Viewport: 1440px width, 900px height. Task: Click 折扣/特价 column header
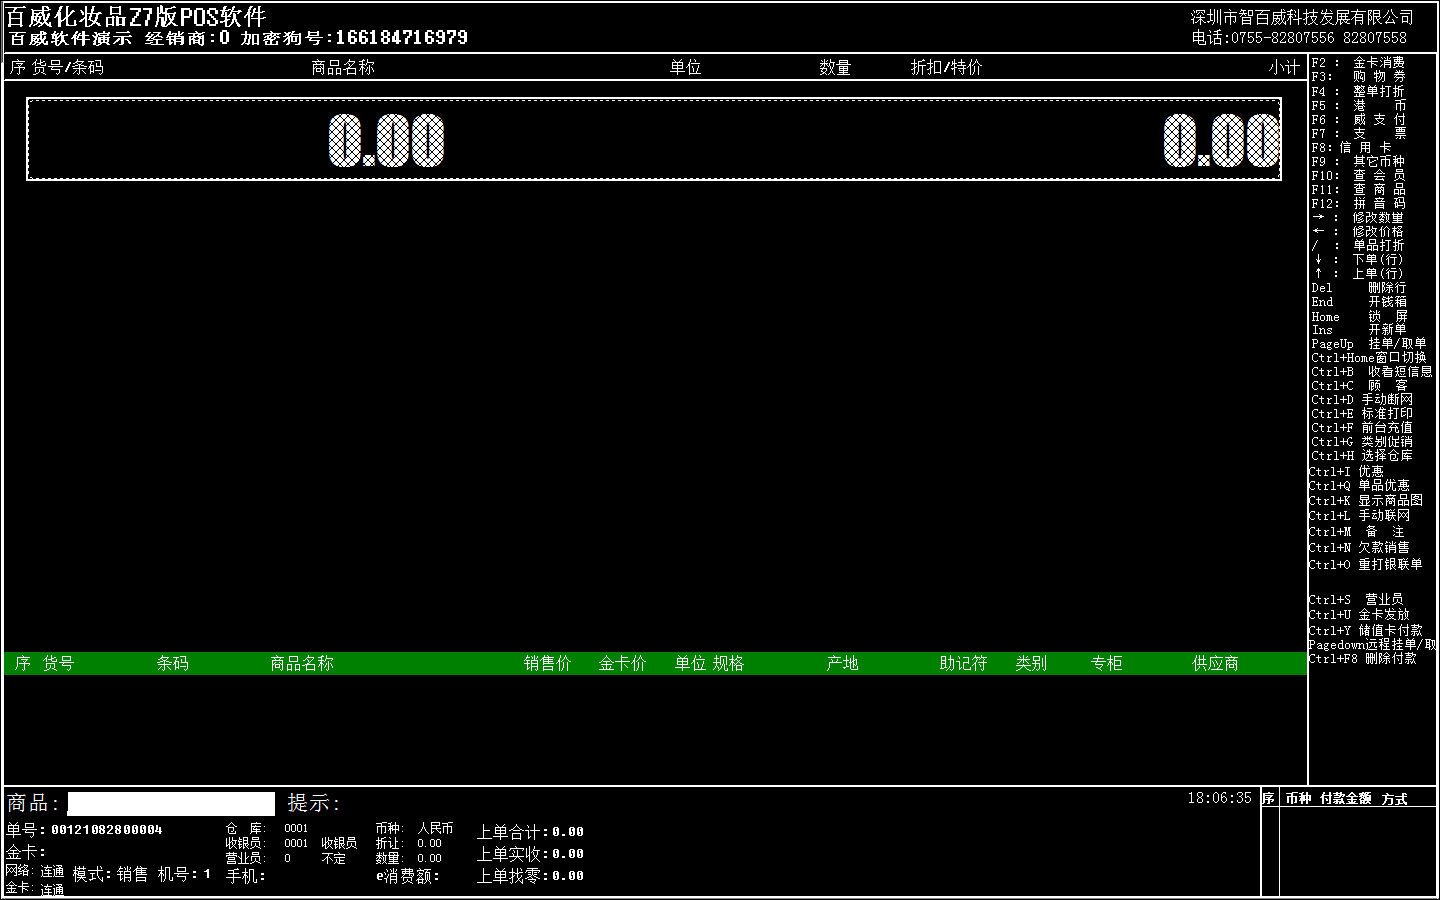pos(946,67)
